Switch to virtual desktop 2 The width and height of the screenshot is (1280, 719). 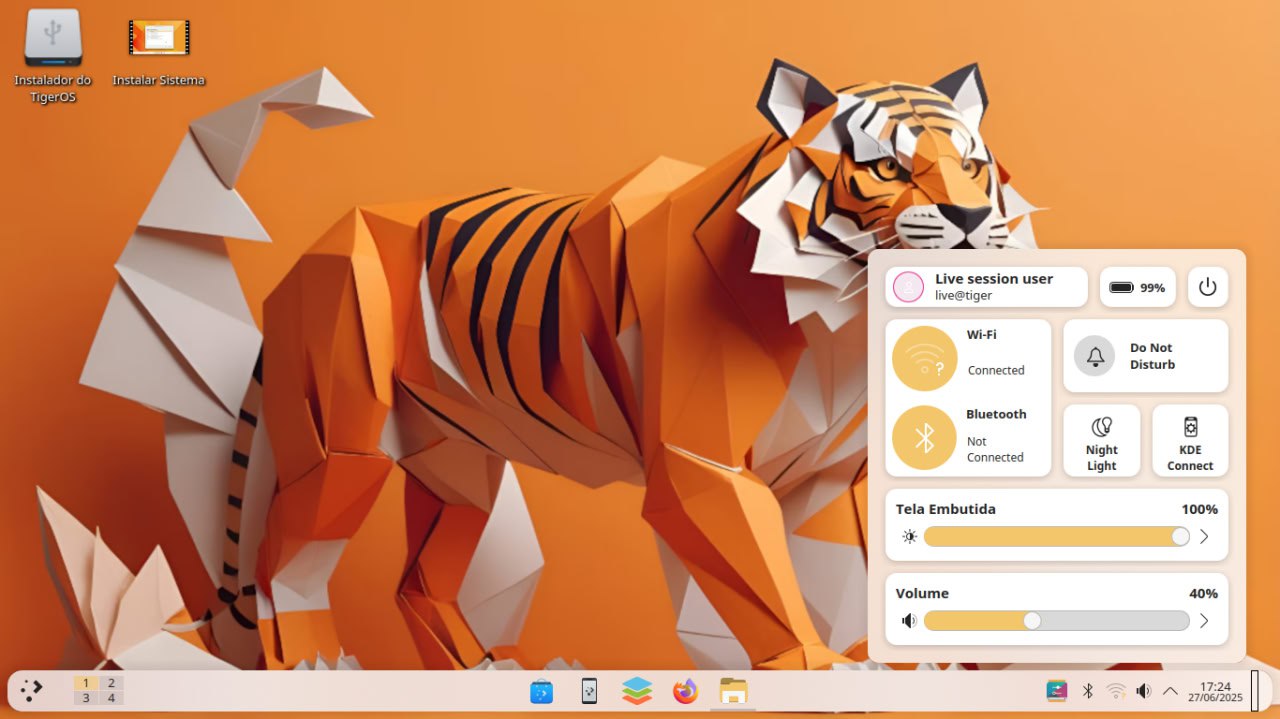[x=110, y=683]
